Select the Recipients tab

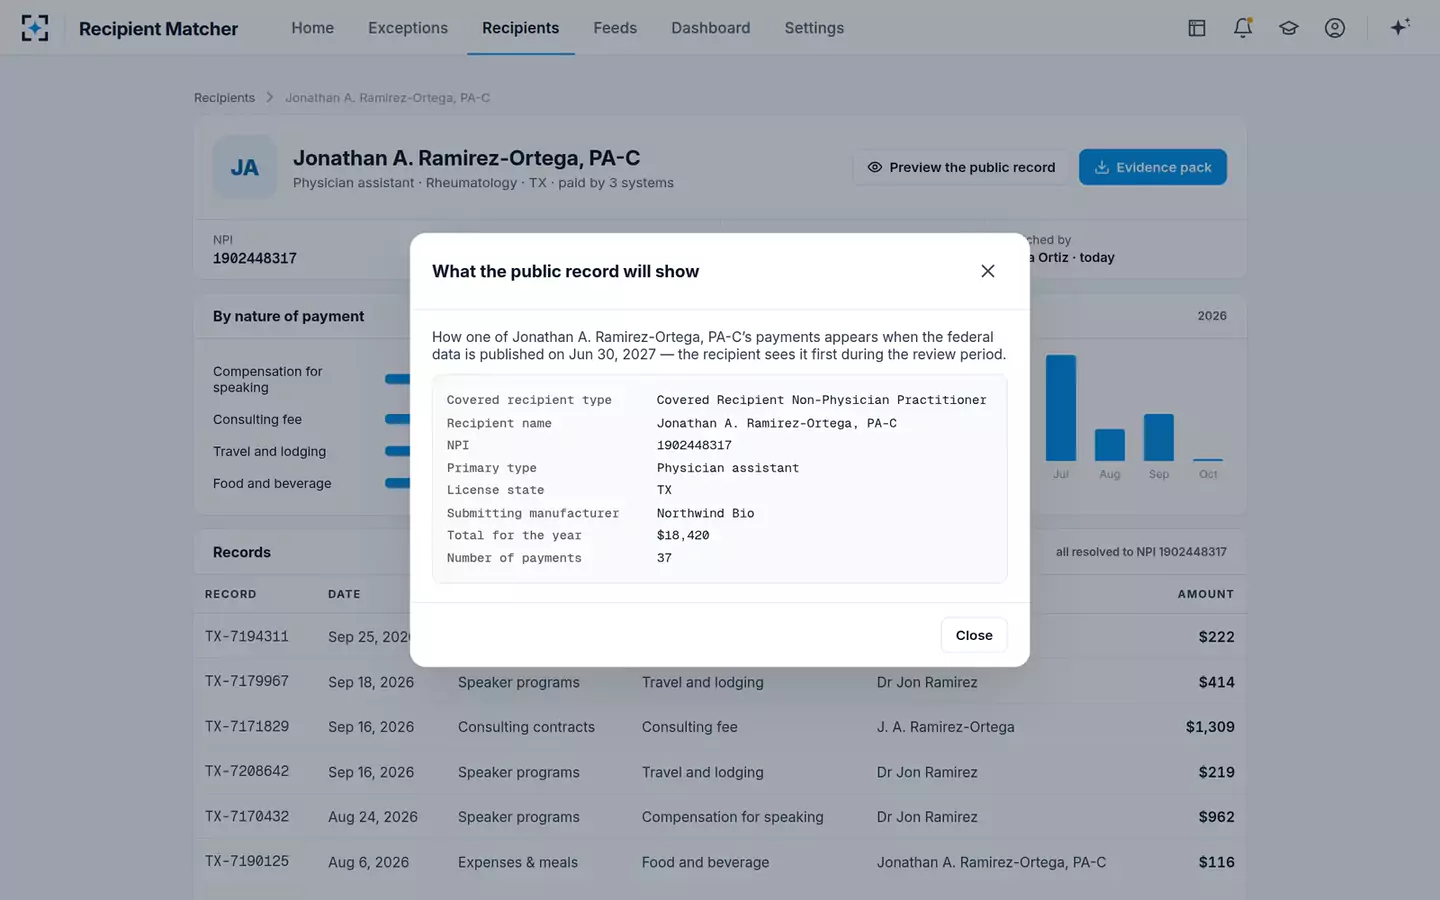[x=521, y=28]
